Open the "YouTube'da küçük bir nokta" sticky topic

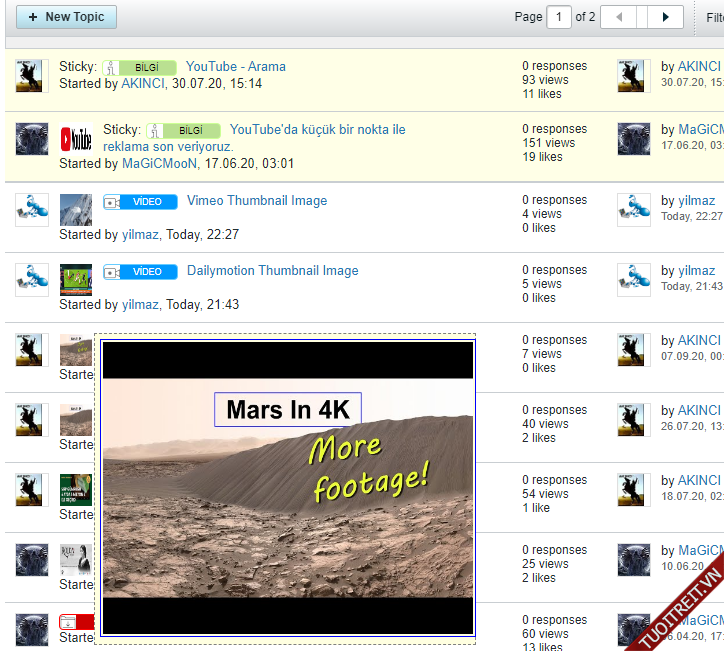[317, 130]
